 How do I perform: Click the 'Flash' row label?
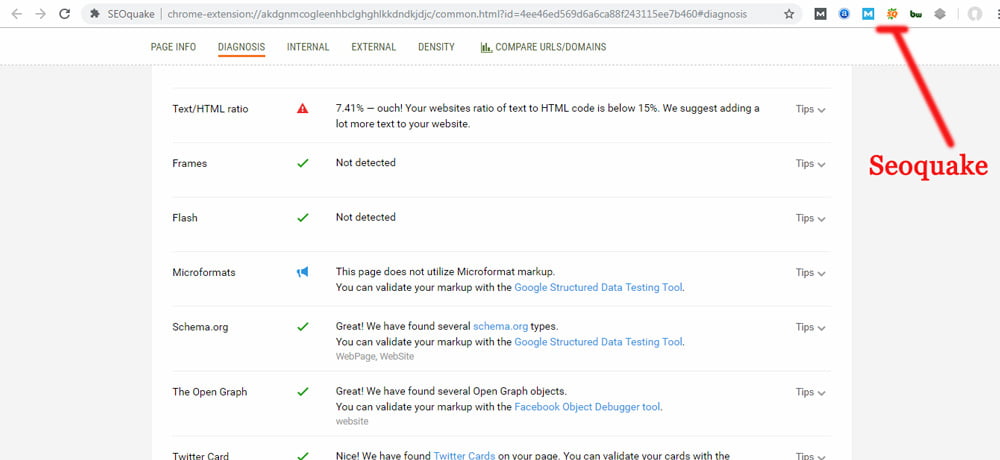click(x=185, y=218)
